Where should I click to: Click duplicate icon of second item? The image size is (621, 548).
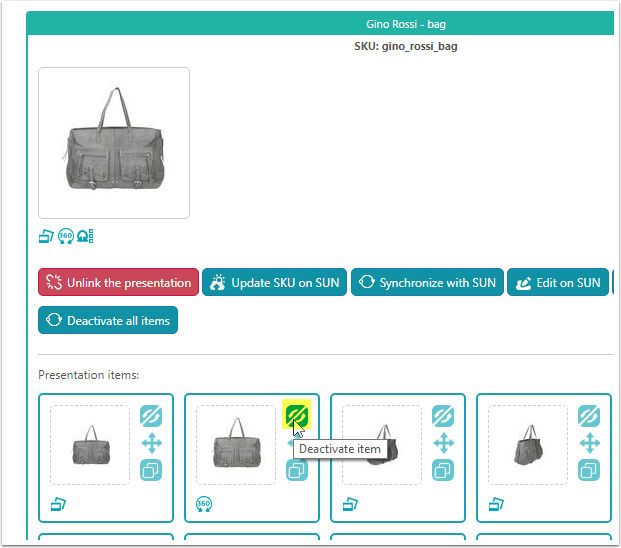[297, 470]
